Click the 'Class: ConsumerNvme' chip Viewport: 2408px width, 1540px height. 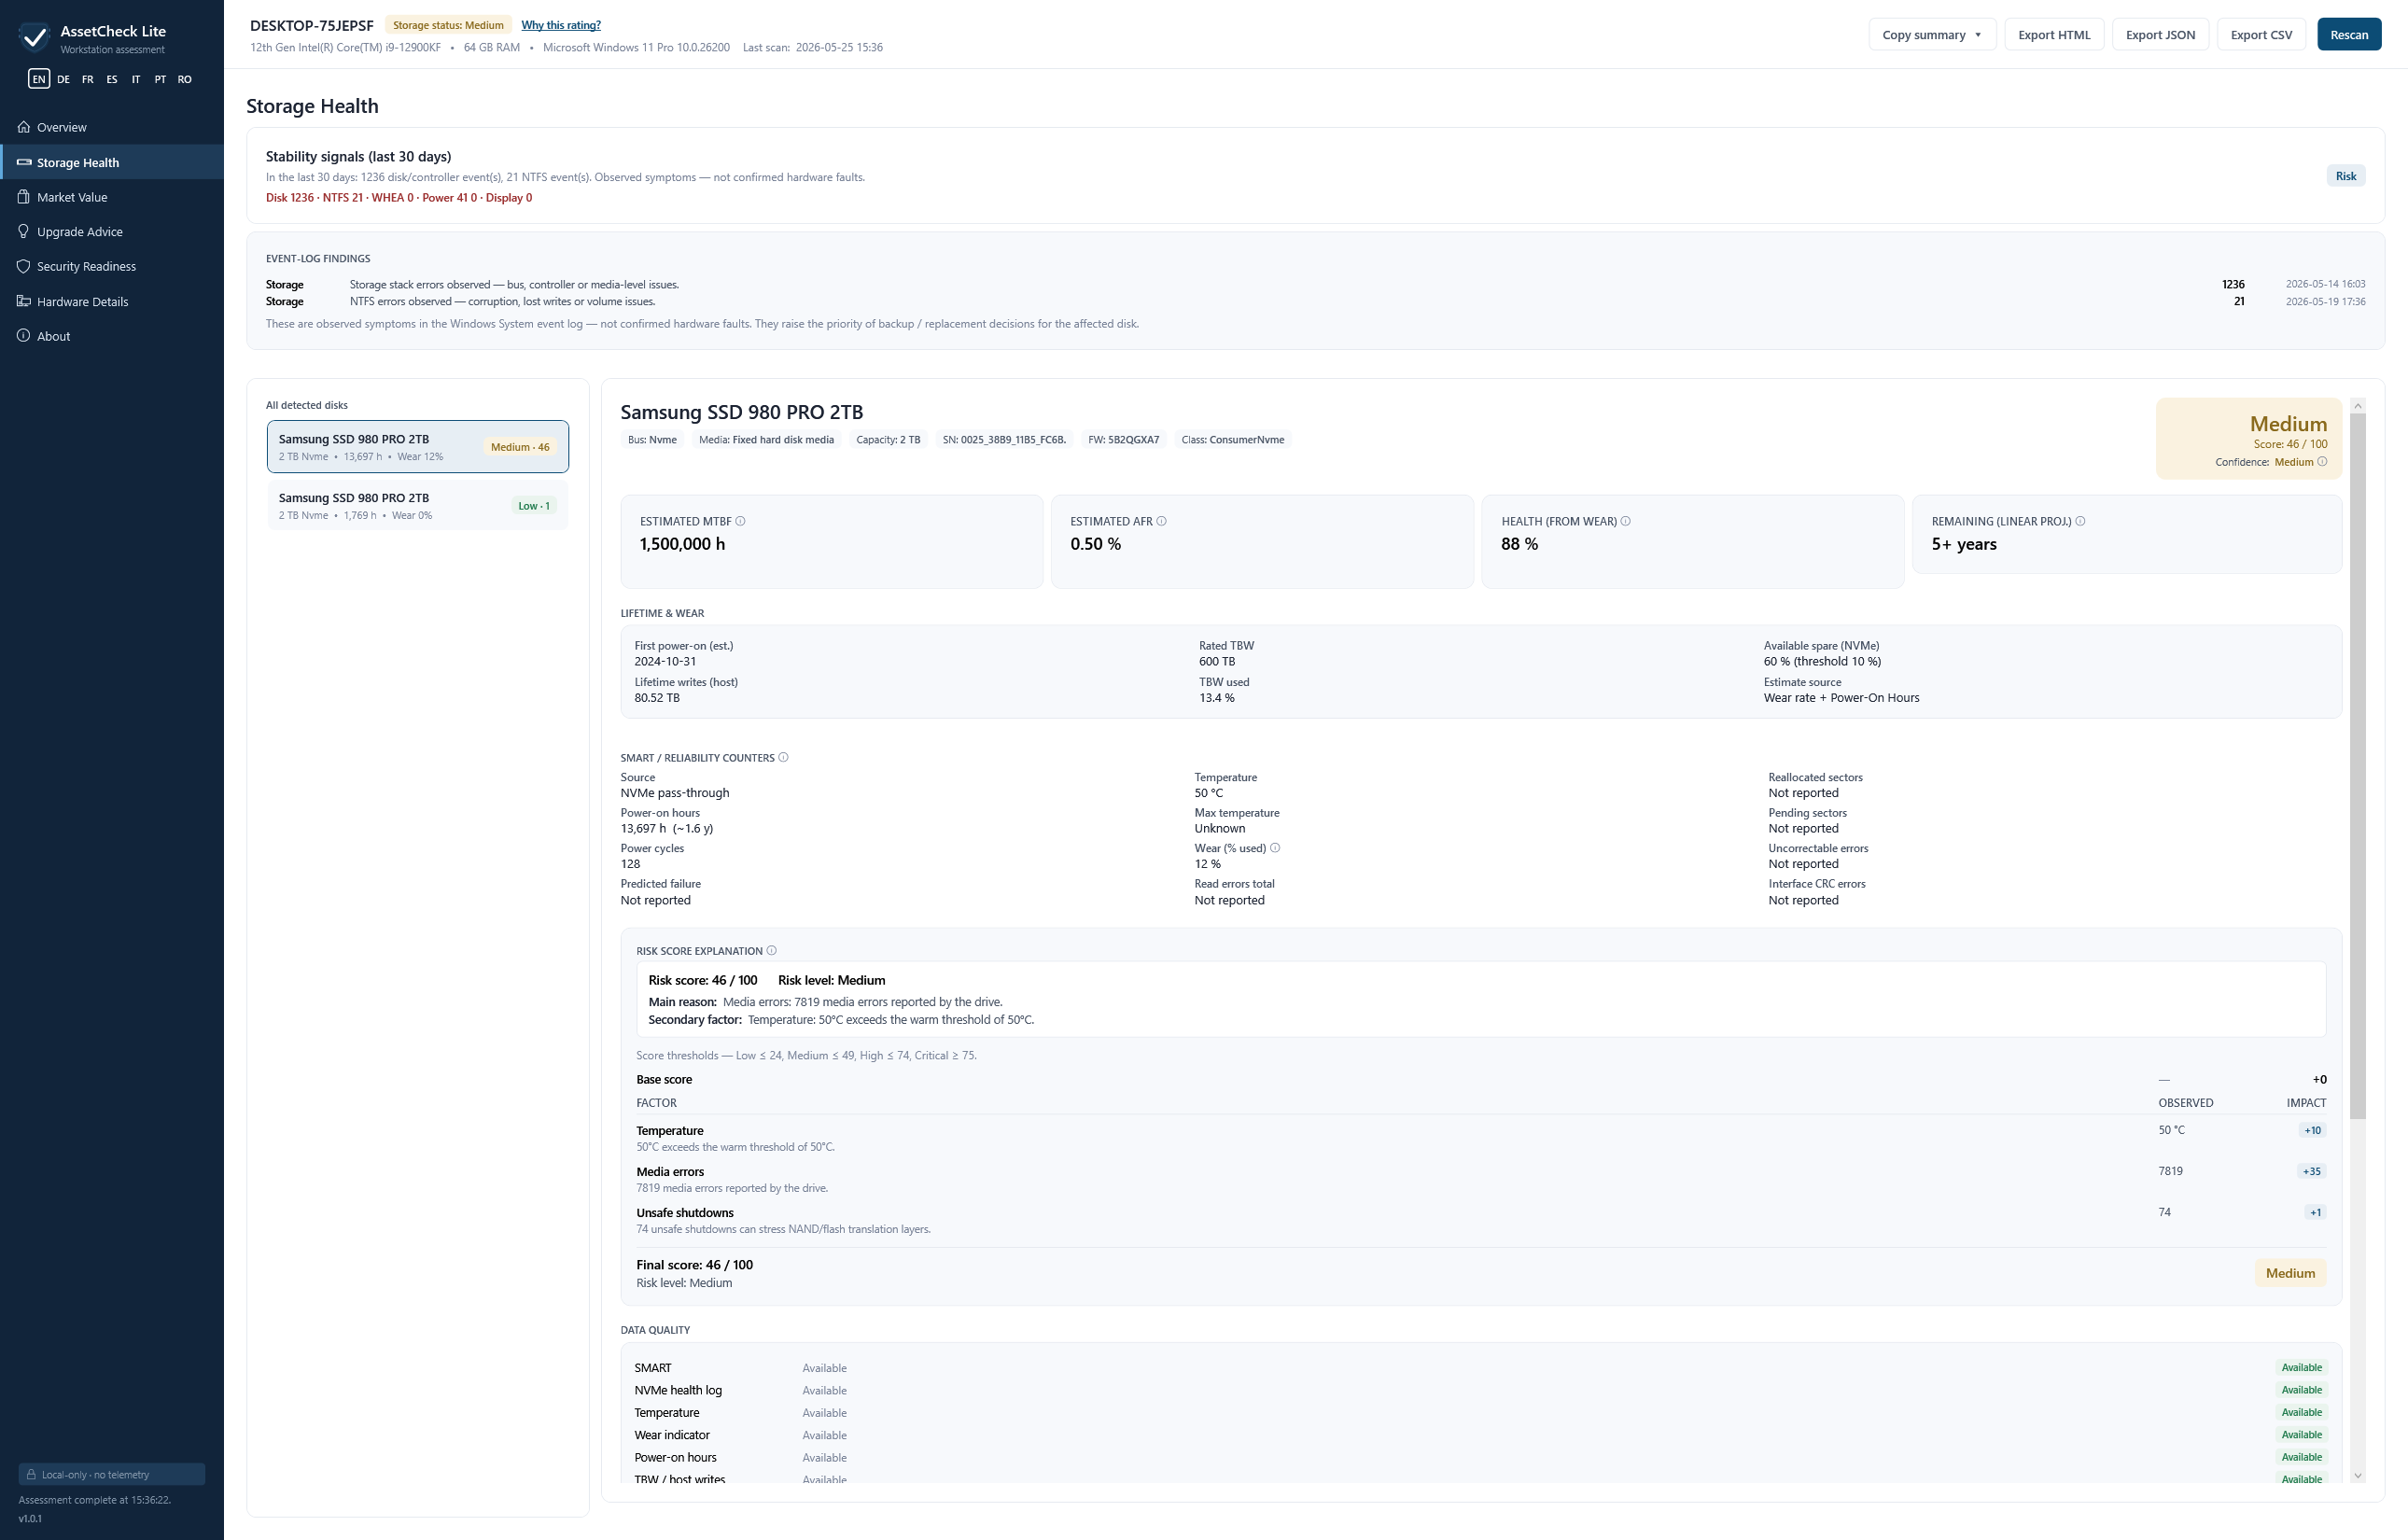pos(1232,440)
